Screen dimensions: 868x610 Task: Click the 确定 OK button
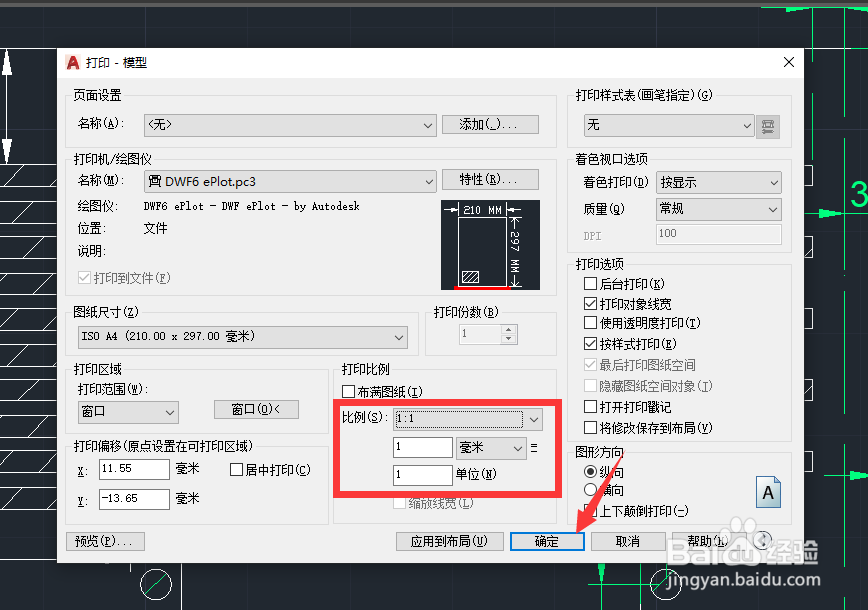point(547,540)
